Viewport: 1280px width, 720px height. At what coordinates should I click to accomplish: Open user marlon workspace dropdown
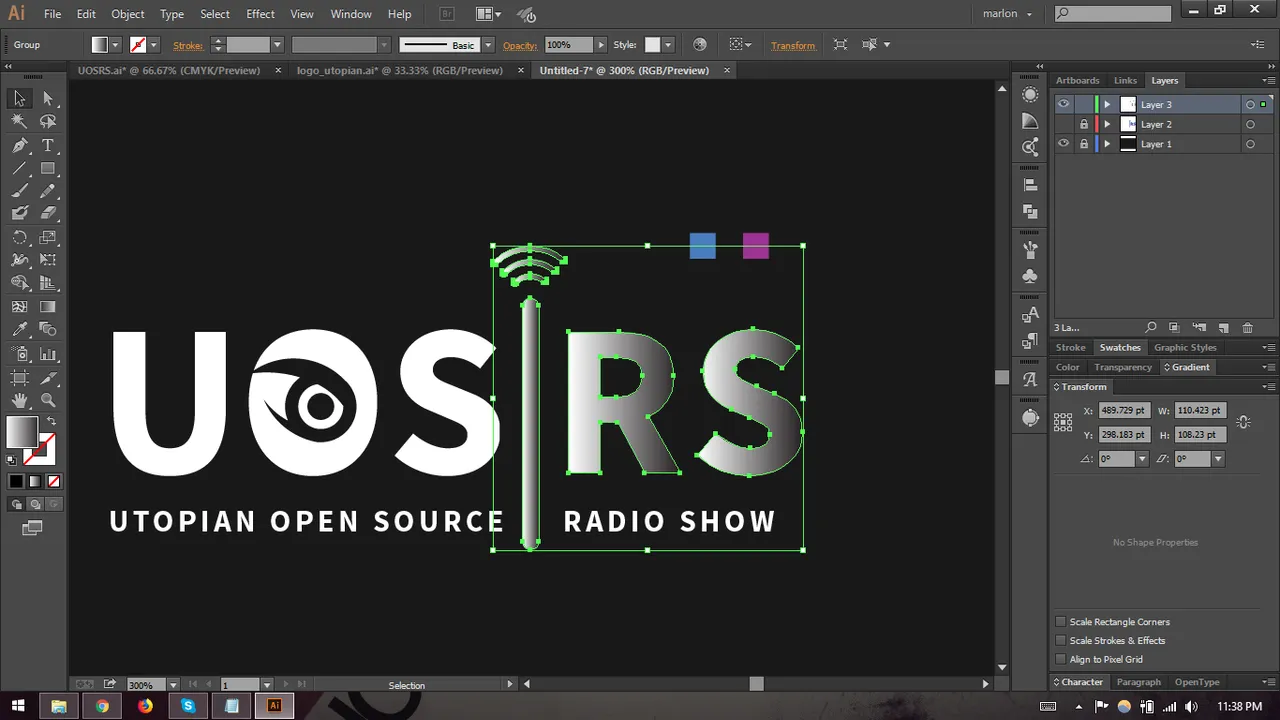tap(1007, 14)
